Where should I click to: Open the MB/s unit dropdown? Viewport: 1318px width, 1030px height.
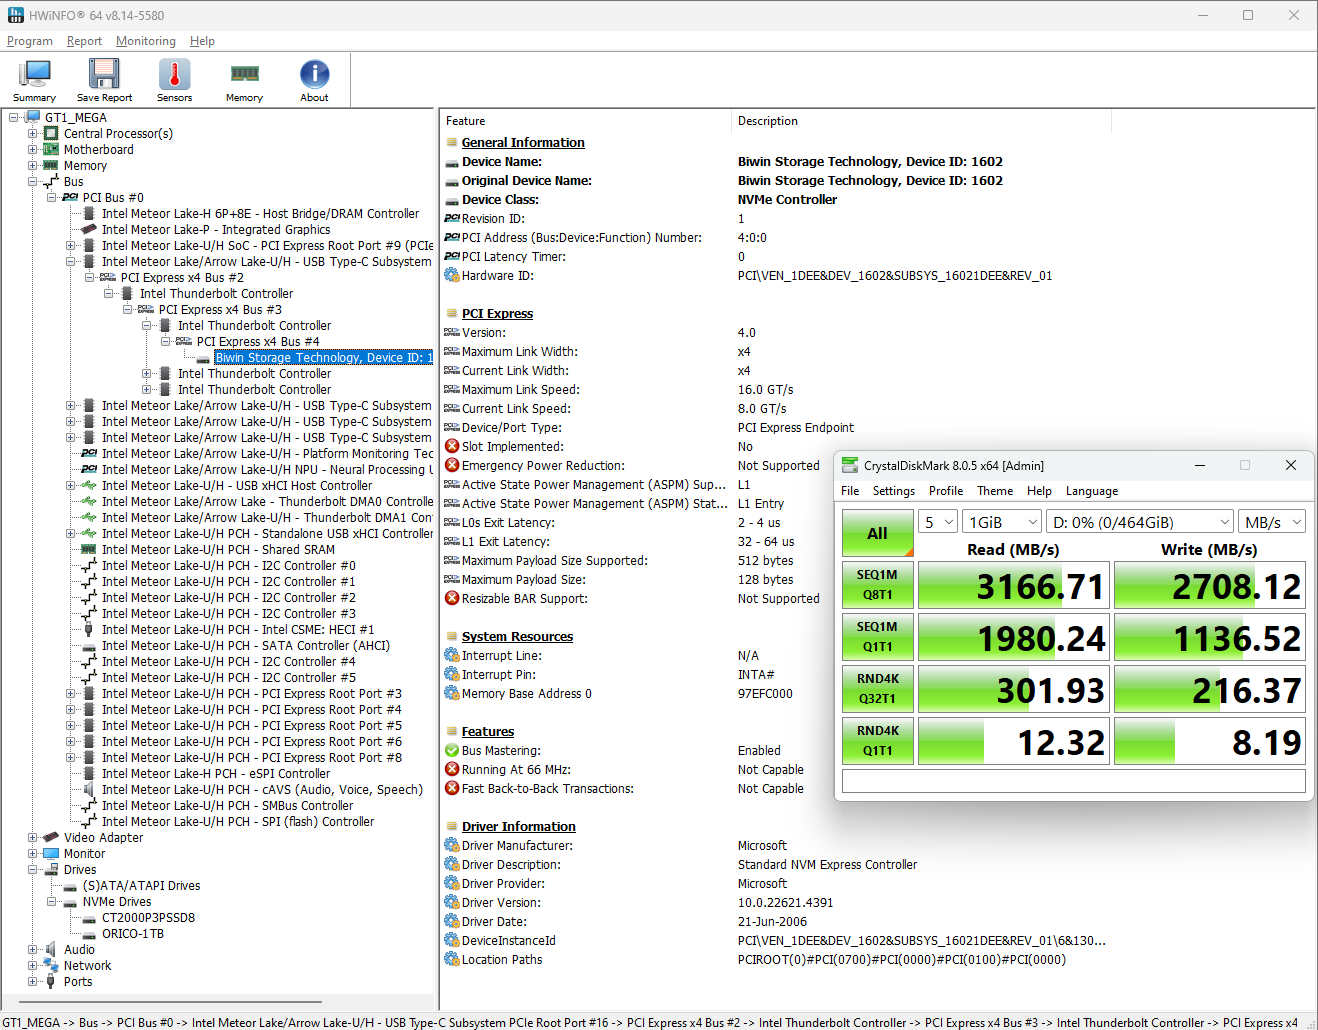pyautogui.click(x=1272, y=522)
